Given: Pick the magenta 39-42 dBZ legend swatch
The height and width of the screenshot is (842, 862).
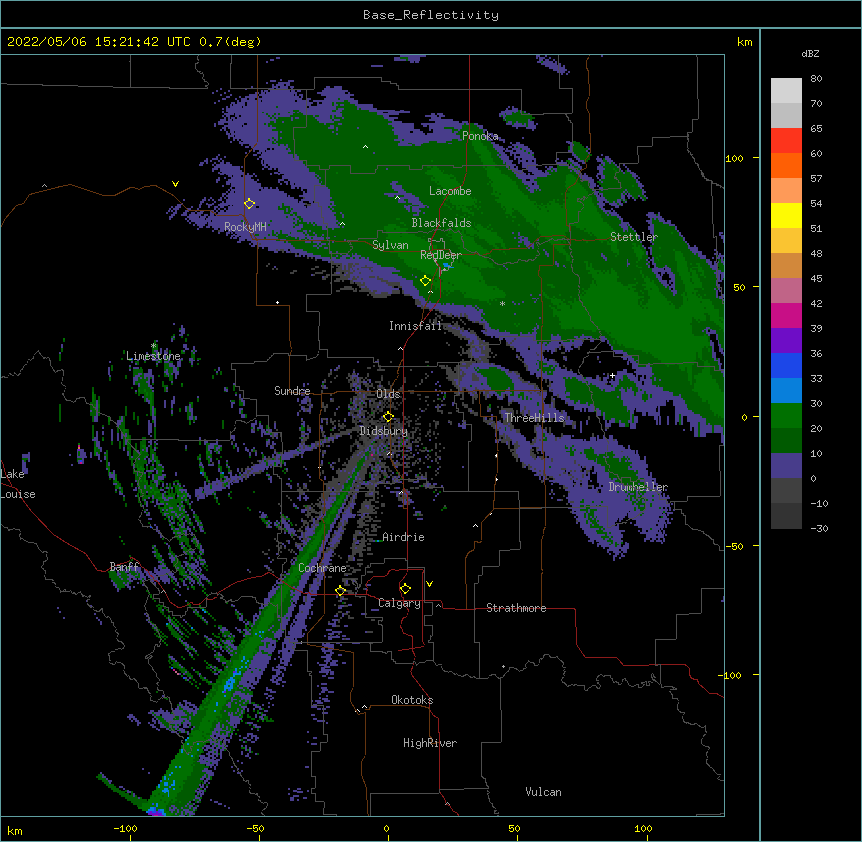Looking at the screenshot, I should (786, 316).
